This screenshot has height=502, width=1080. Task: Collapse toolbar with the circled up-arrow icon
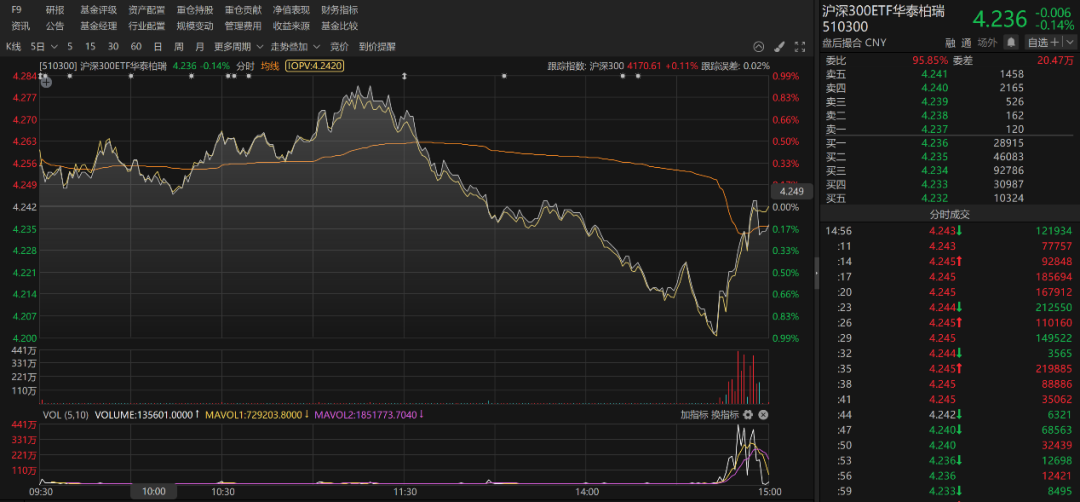(758, 47)
